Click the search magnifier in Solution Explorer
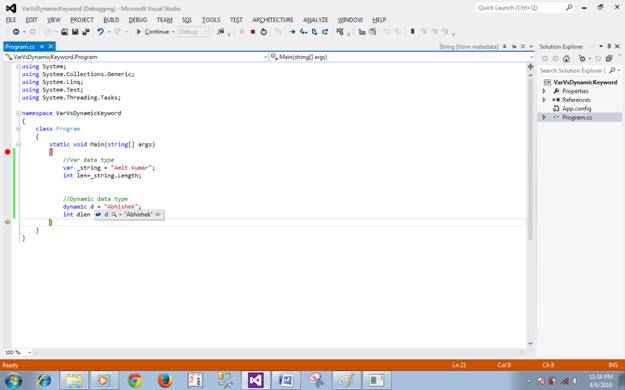Image resolution: width=625 pixels, height=390 pixels. 613,70
